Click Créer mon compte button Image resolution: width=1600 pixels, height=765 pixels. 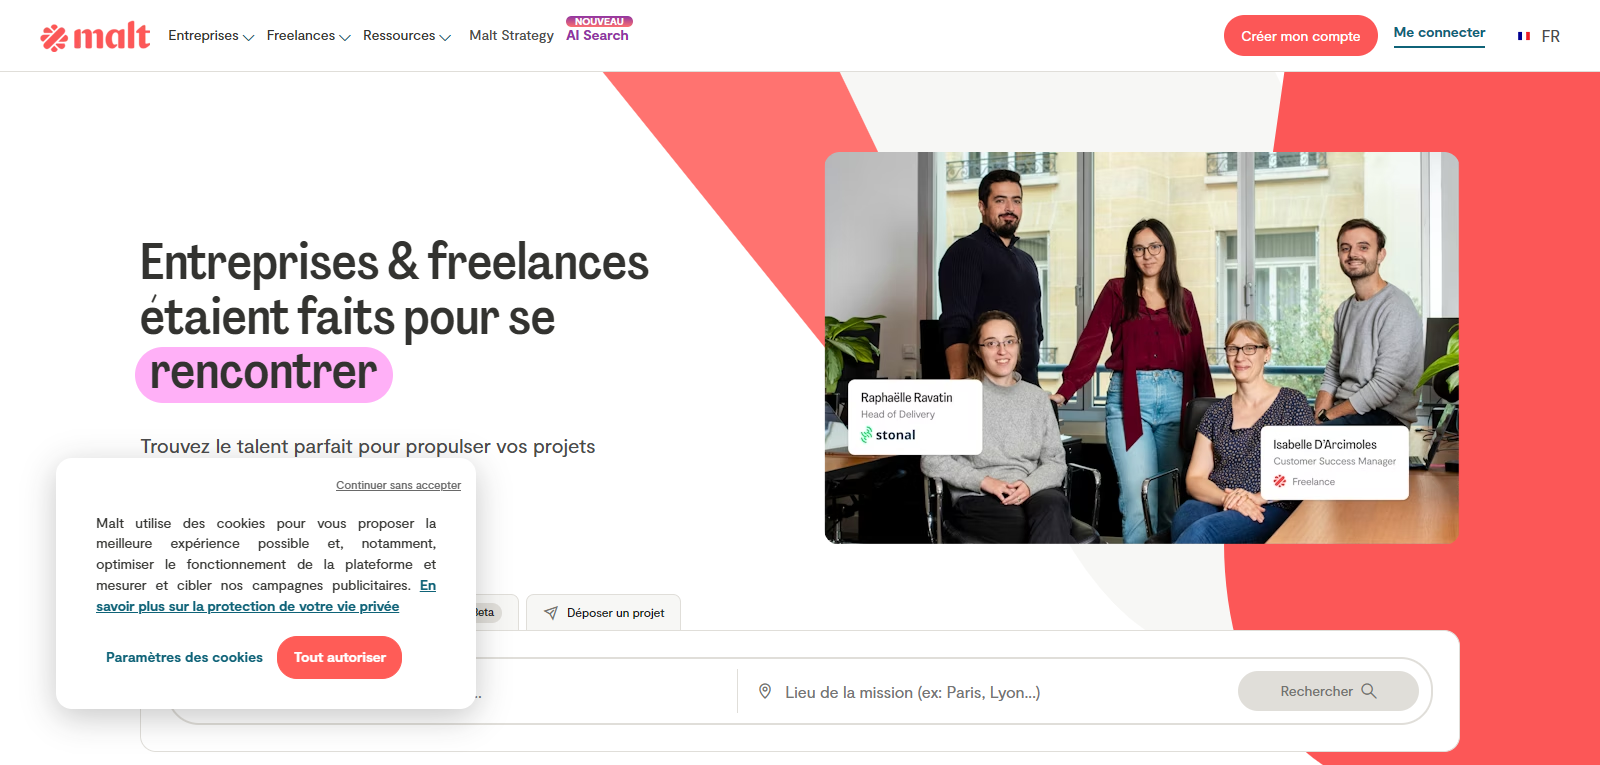pyautogui.click(x=1301, y=36)
